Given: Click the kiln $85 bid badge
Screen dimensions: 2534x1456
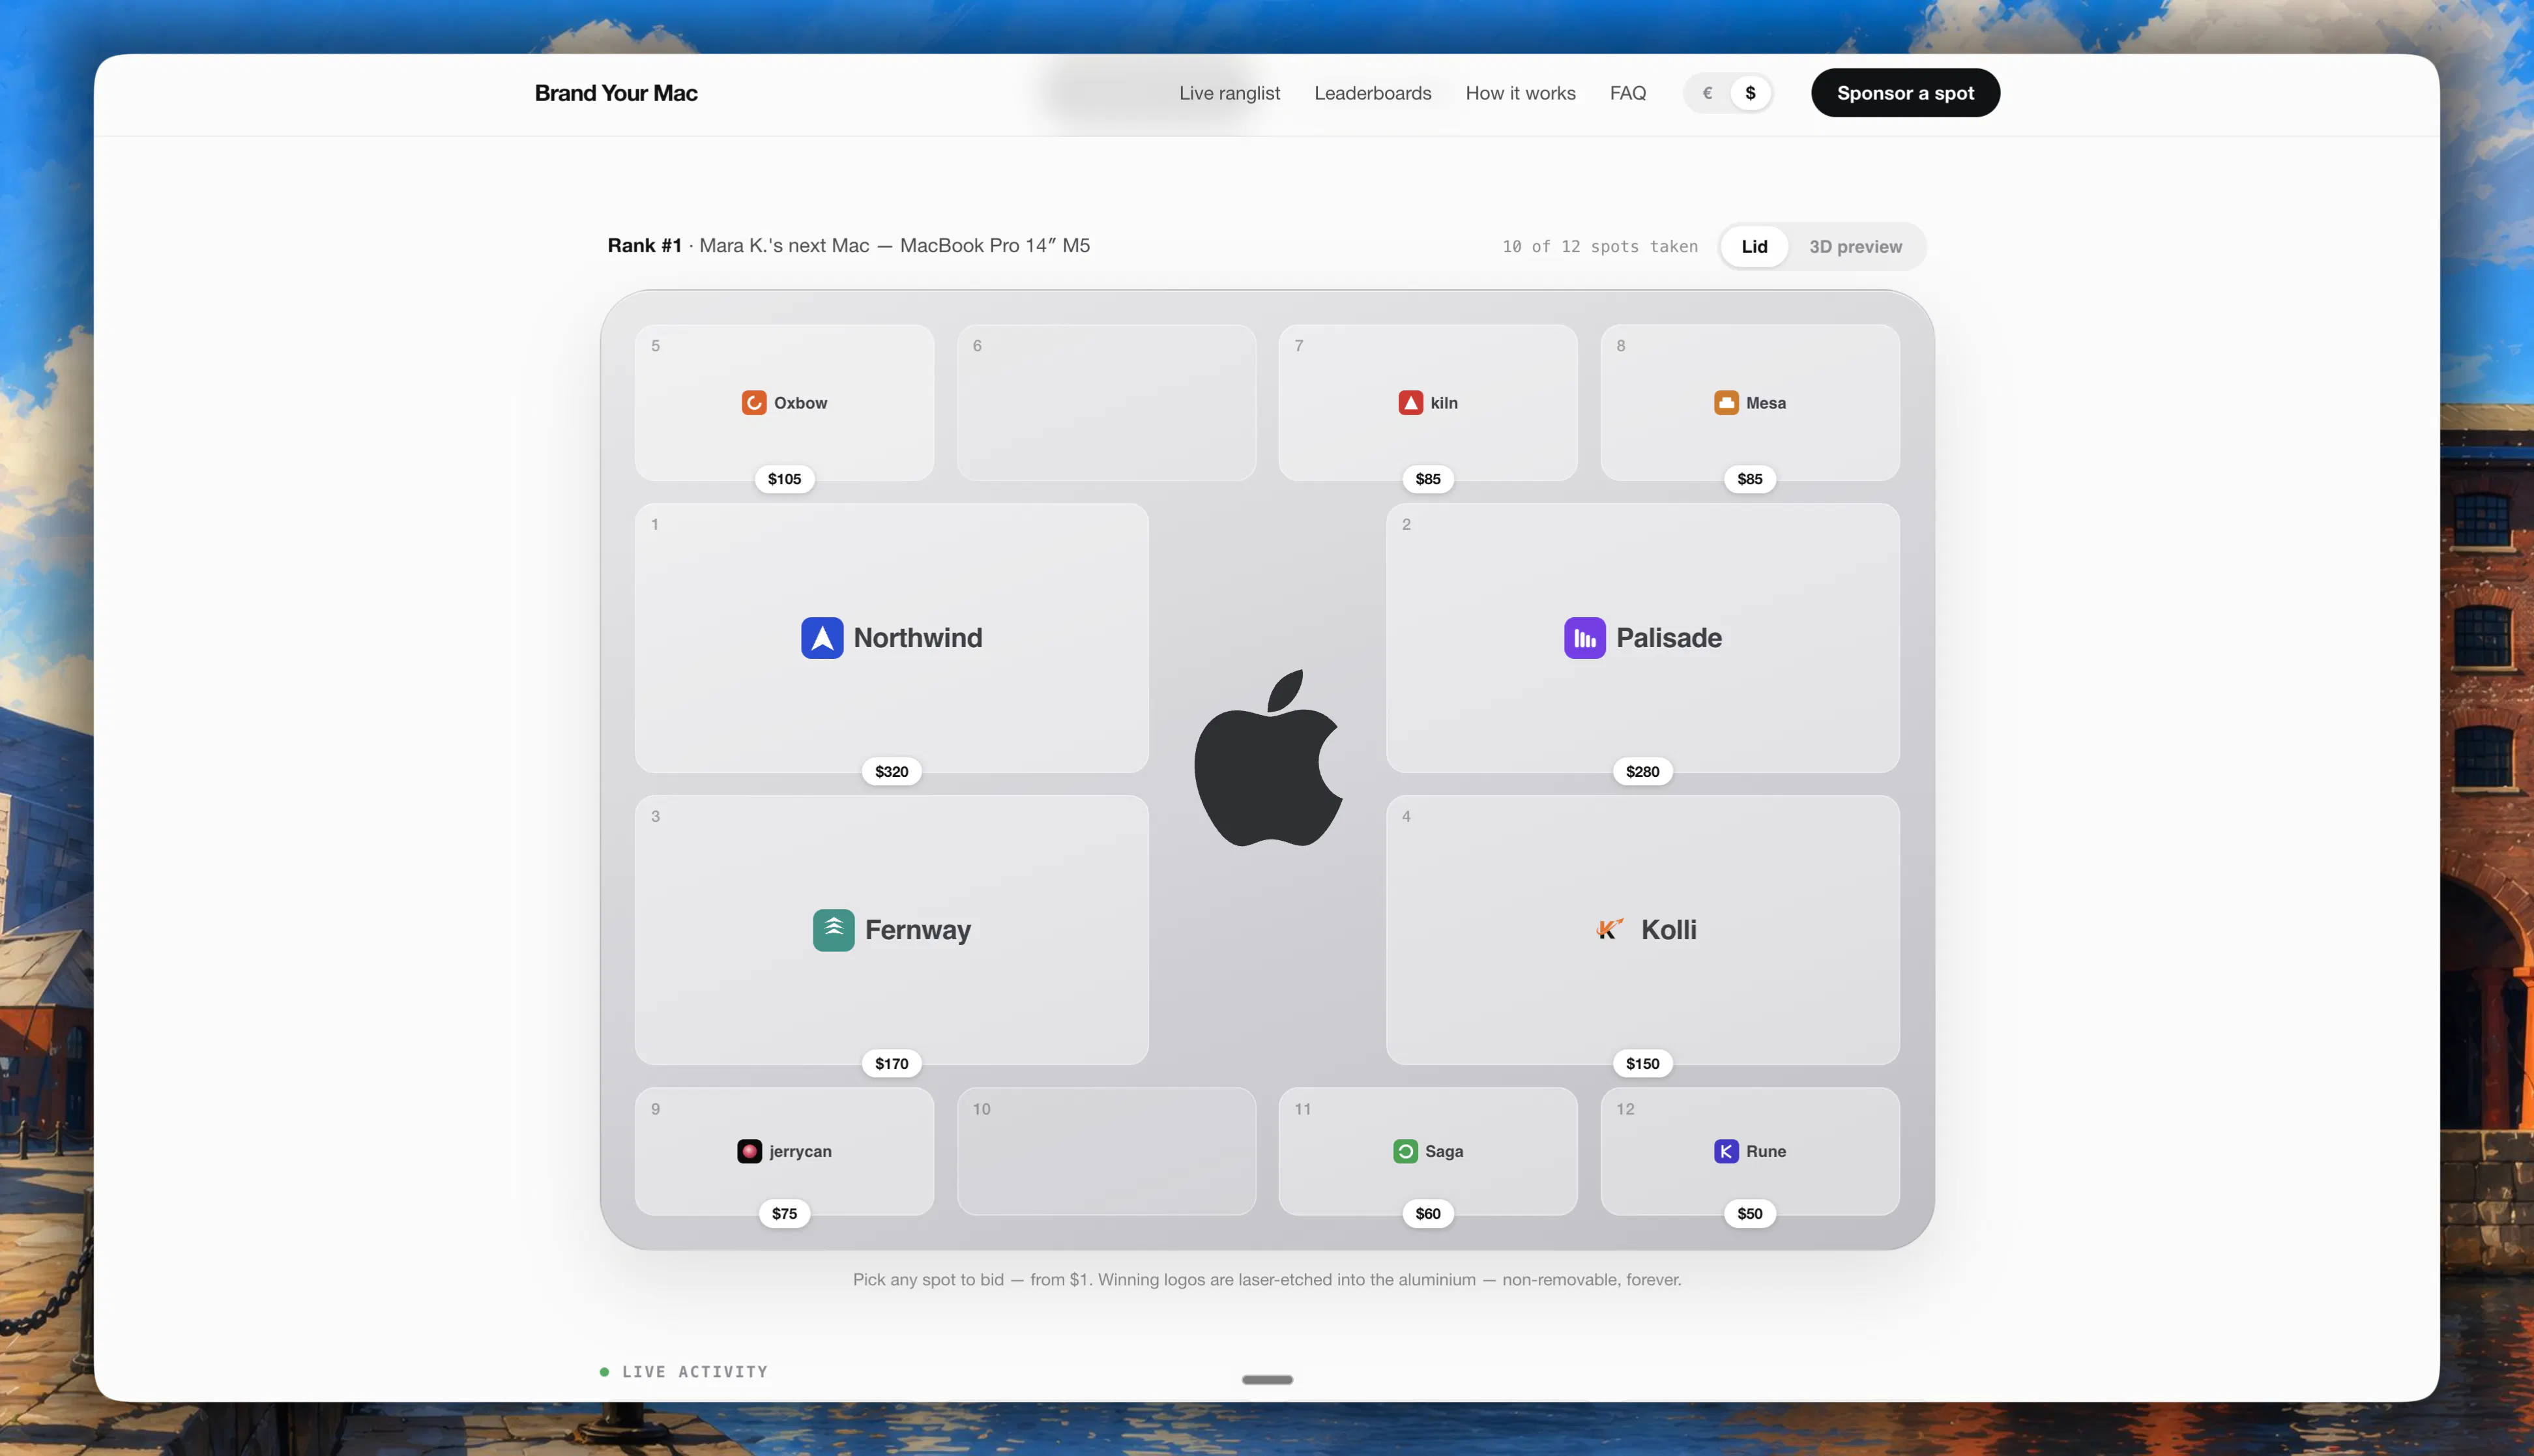Looking at the screenshot, I should pos(1428,479).
